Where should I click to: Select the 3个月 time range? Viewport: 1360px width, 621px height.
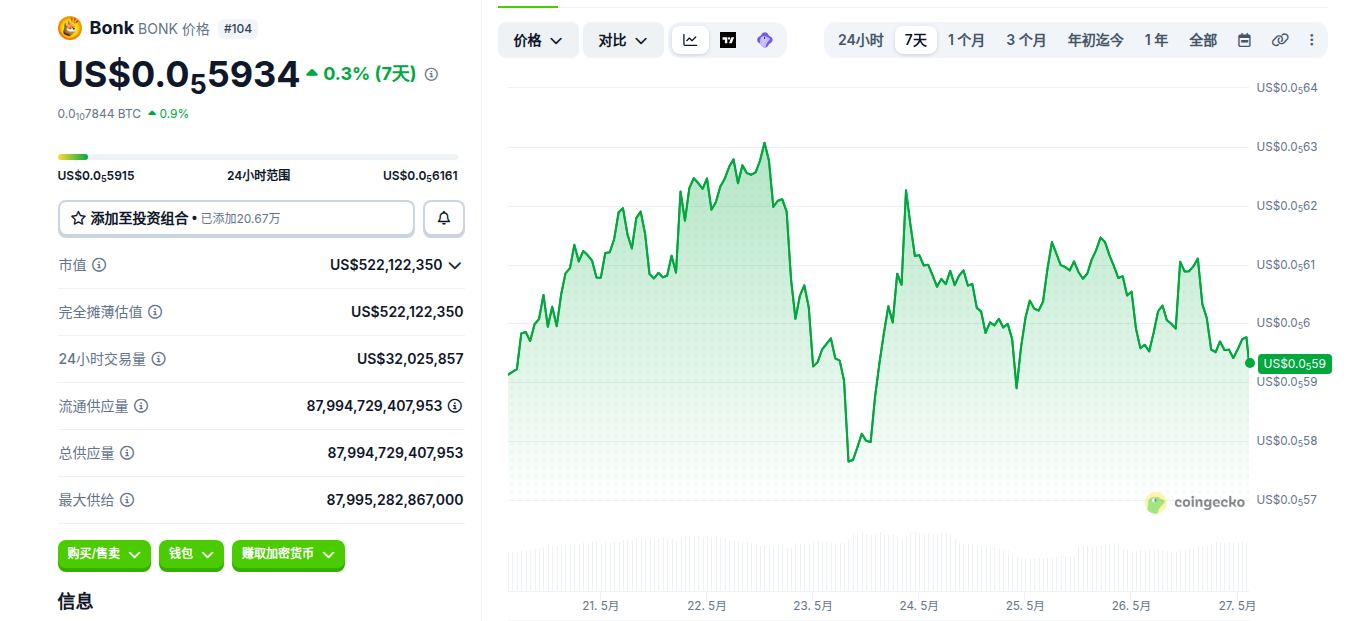point(1026,40)
